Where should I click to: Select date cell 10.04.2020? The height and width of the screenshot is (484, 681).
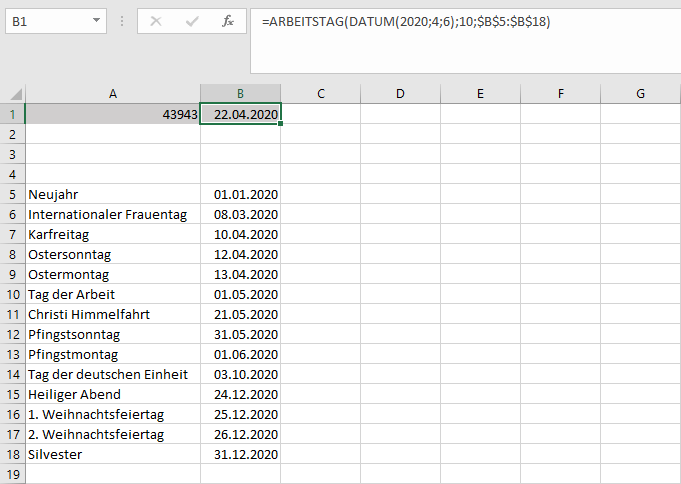point(240,234)
